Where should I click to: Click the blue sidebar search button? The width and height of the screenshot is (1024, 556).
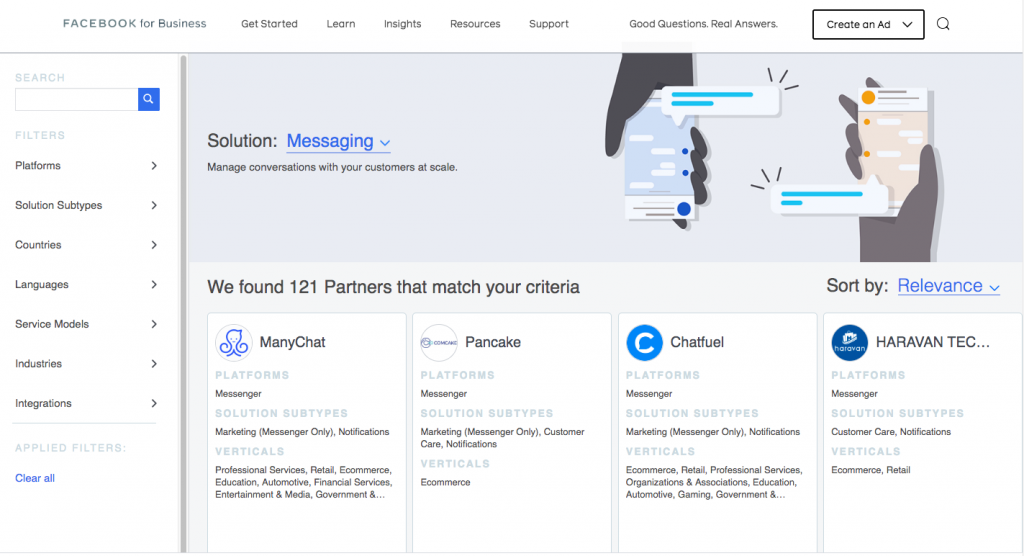click(x=149, y=99)
